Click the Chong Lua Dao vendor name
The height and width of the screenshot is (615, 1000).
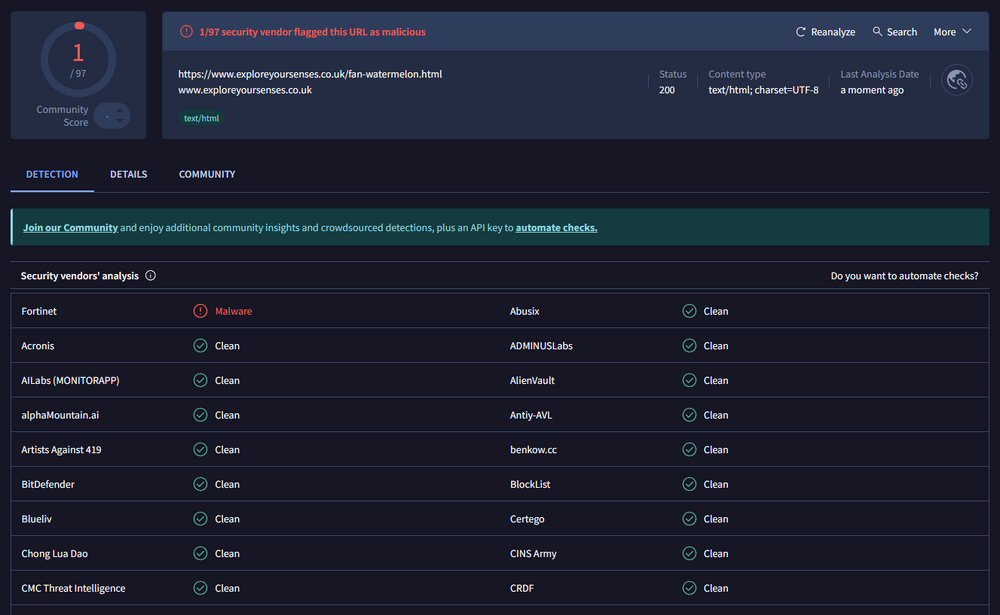click(54, 554)
